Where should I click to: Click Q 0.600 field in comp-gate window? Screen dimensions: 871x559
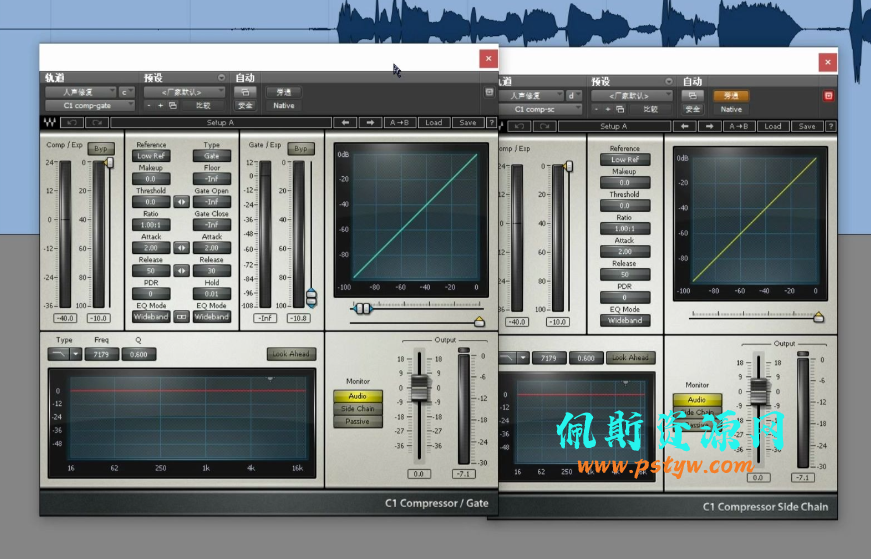[138, 355]
